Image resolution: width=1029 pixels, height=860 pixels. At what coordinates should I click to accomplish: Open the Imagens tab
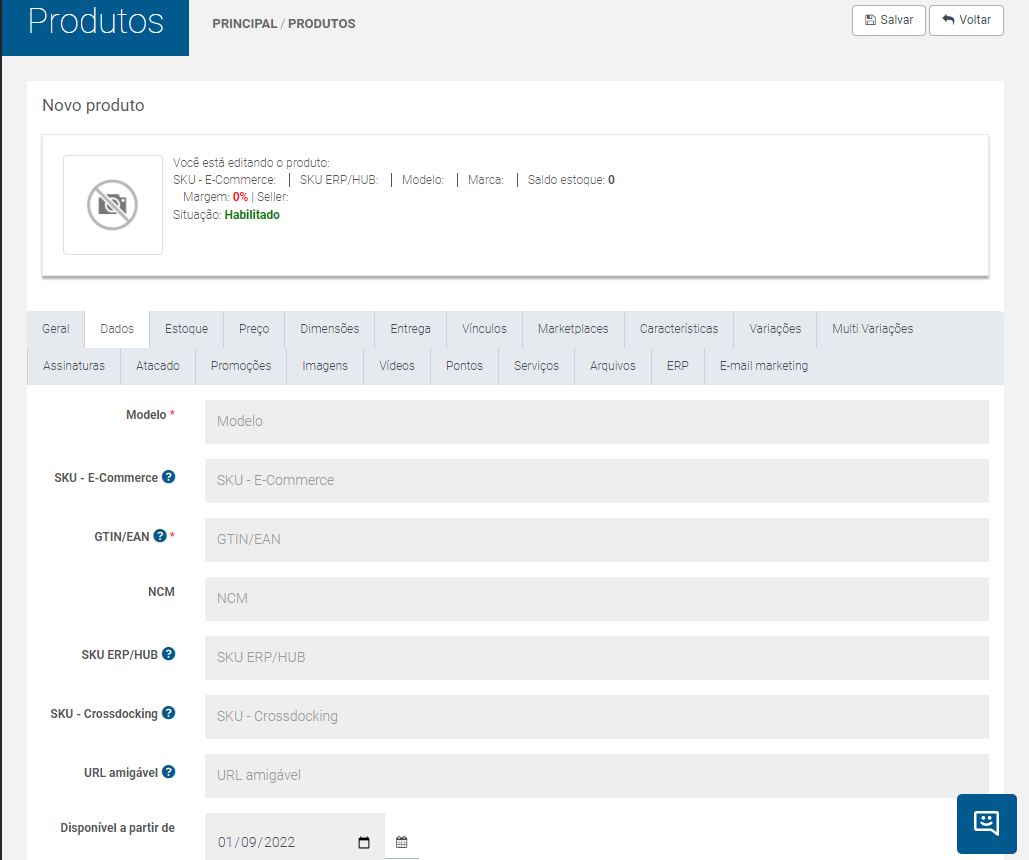tap(325, 366)
